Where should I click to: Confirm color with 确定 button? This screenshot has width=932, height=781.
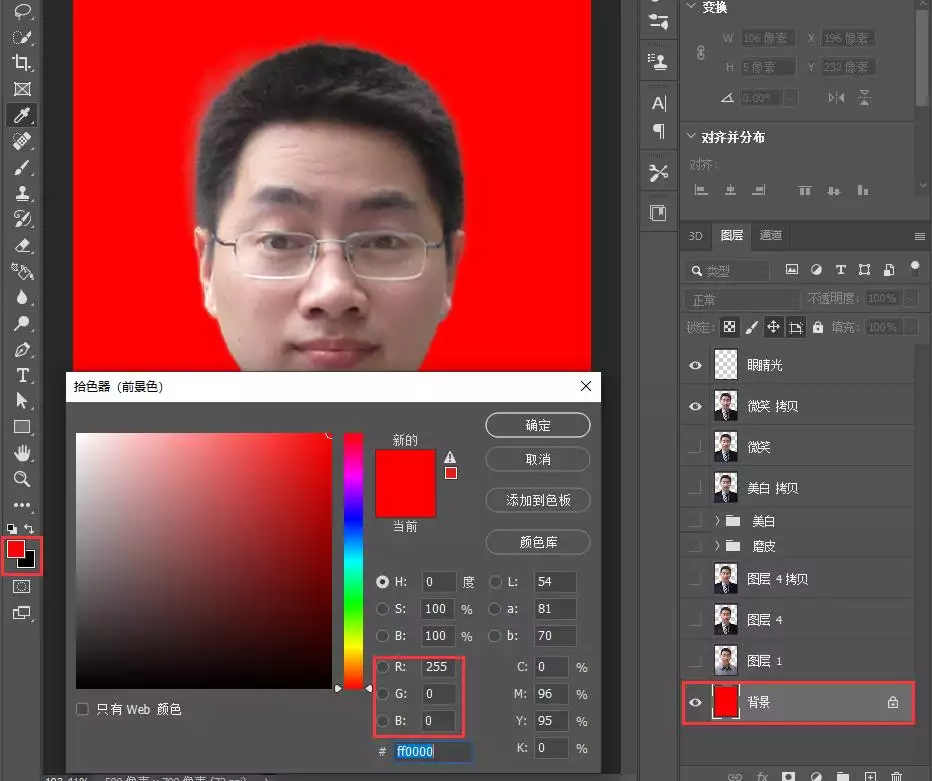tap(538, 425)
